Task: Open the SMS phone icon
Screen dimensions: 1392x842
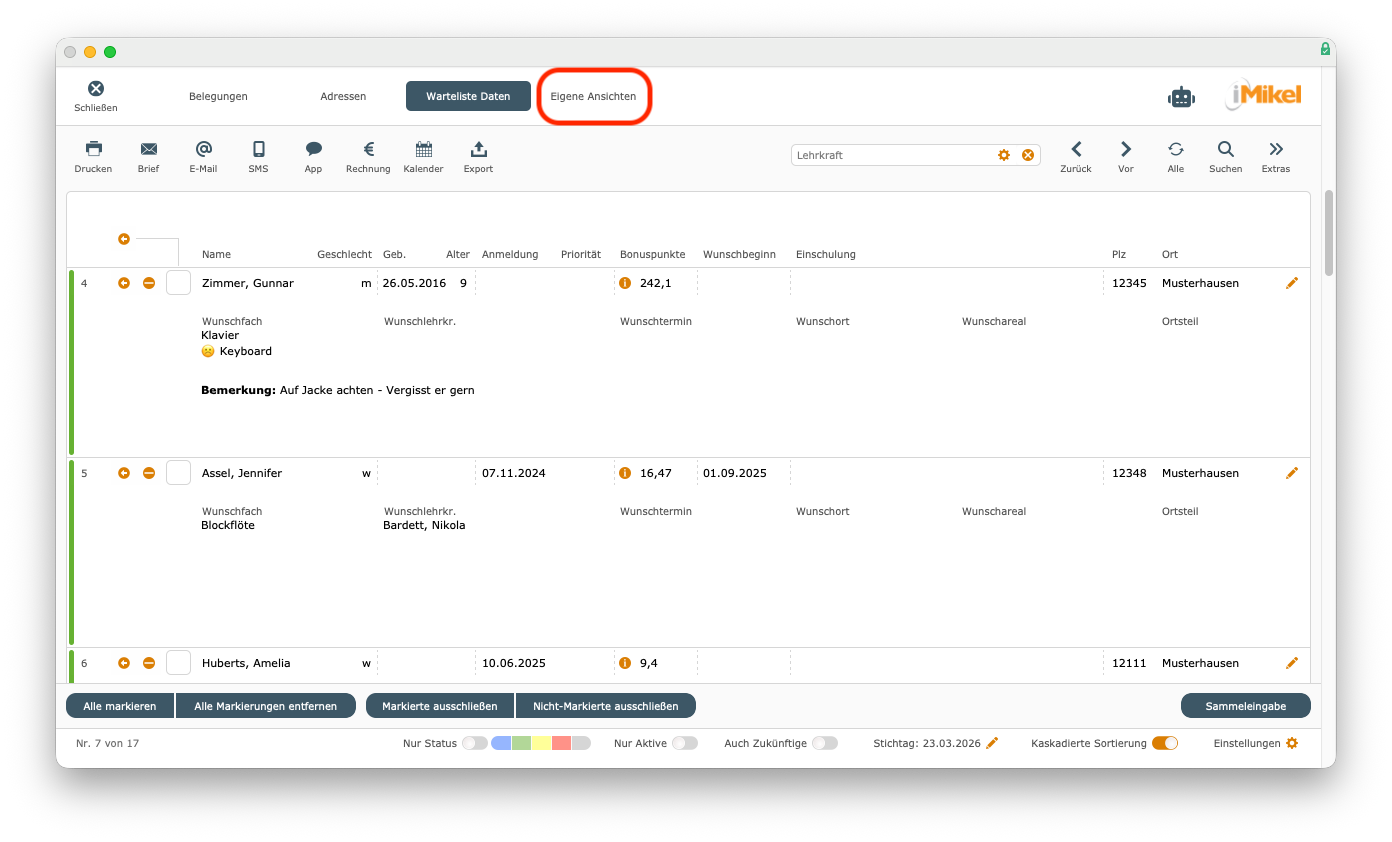Action: [258, 150]
